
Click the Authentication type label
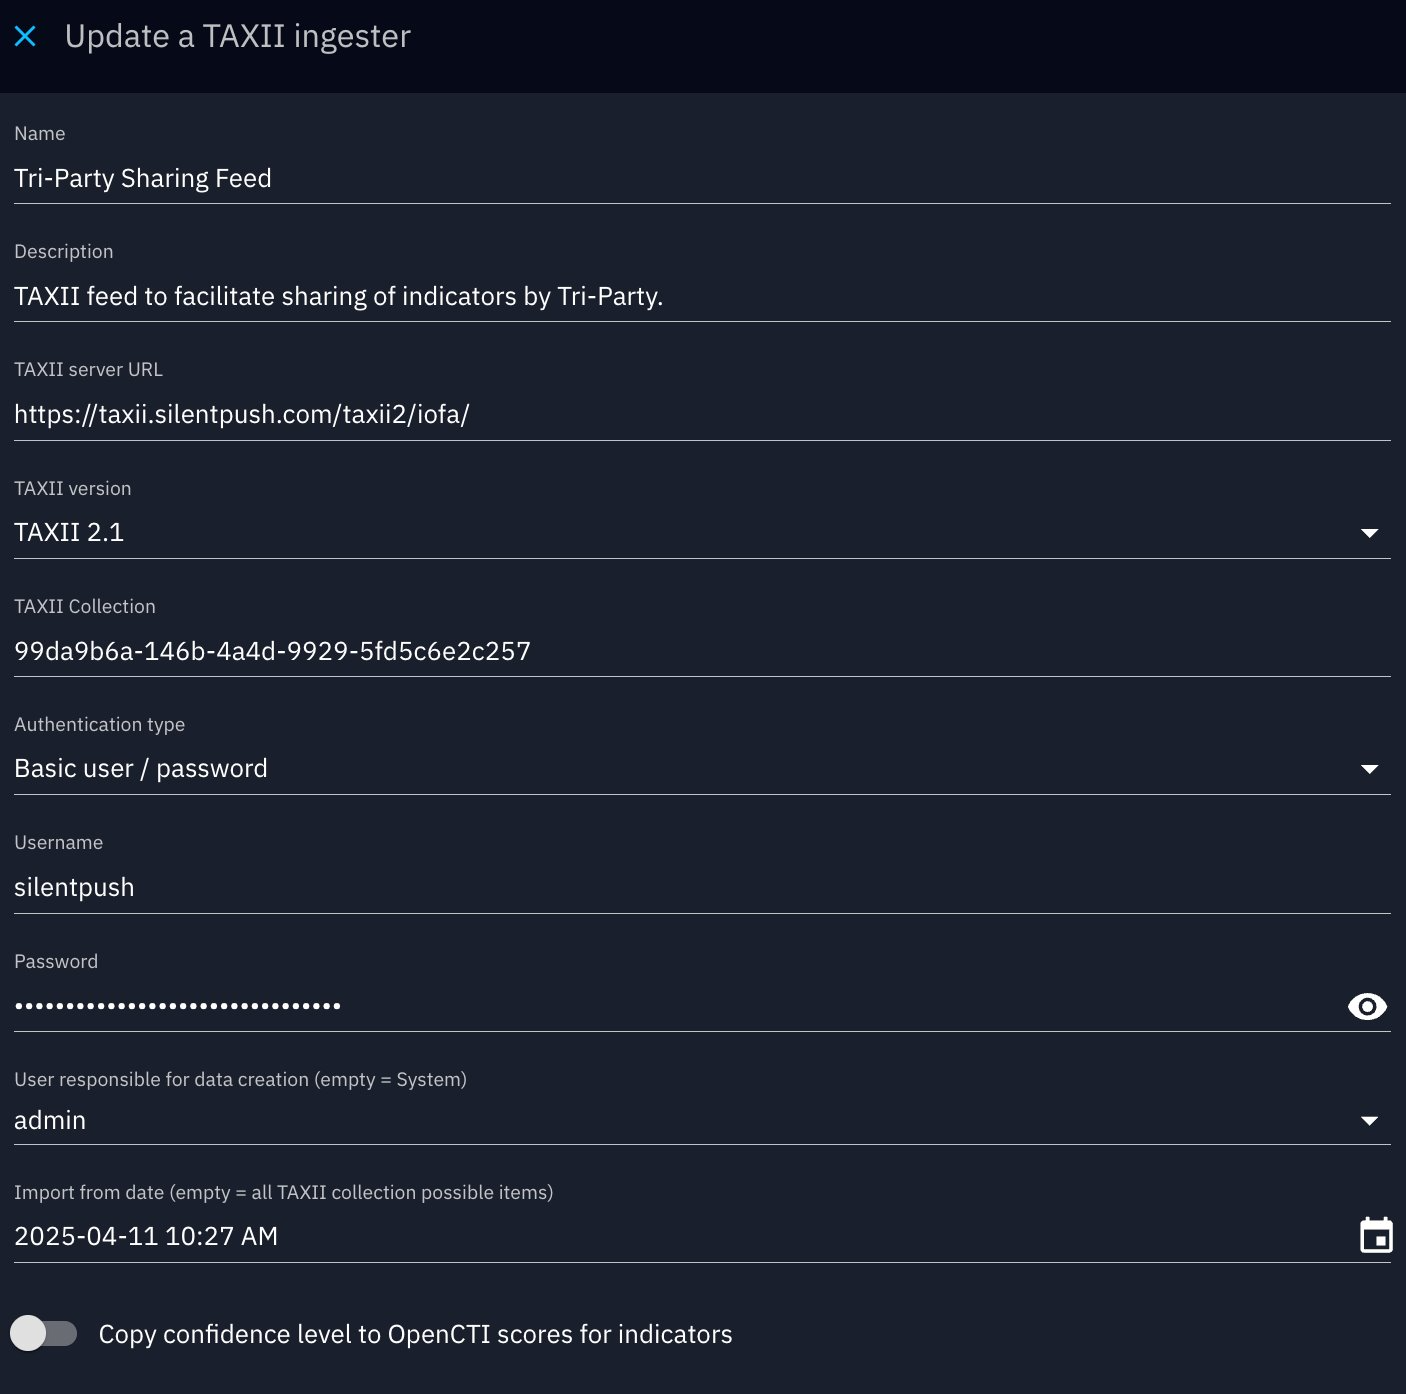coord(100,724)
